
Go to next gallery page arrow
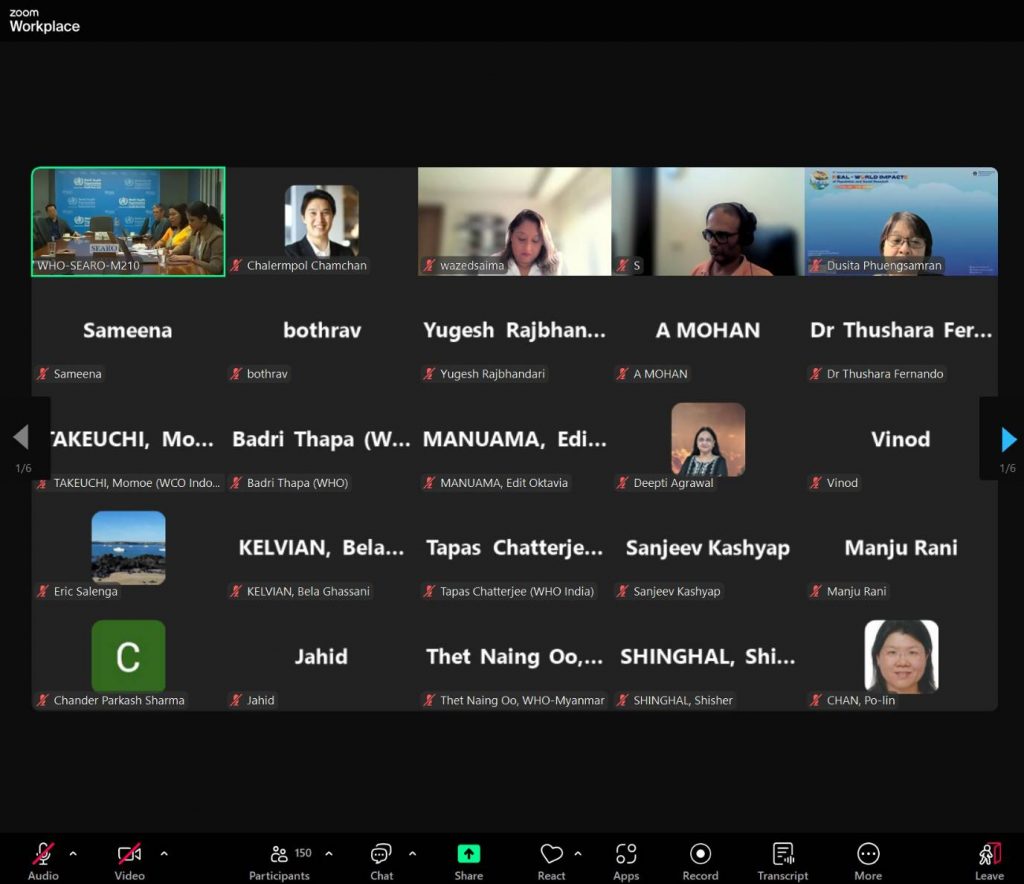coord(1008,439)
